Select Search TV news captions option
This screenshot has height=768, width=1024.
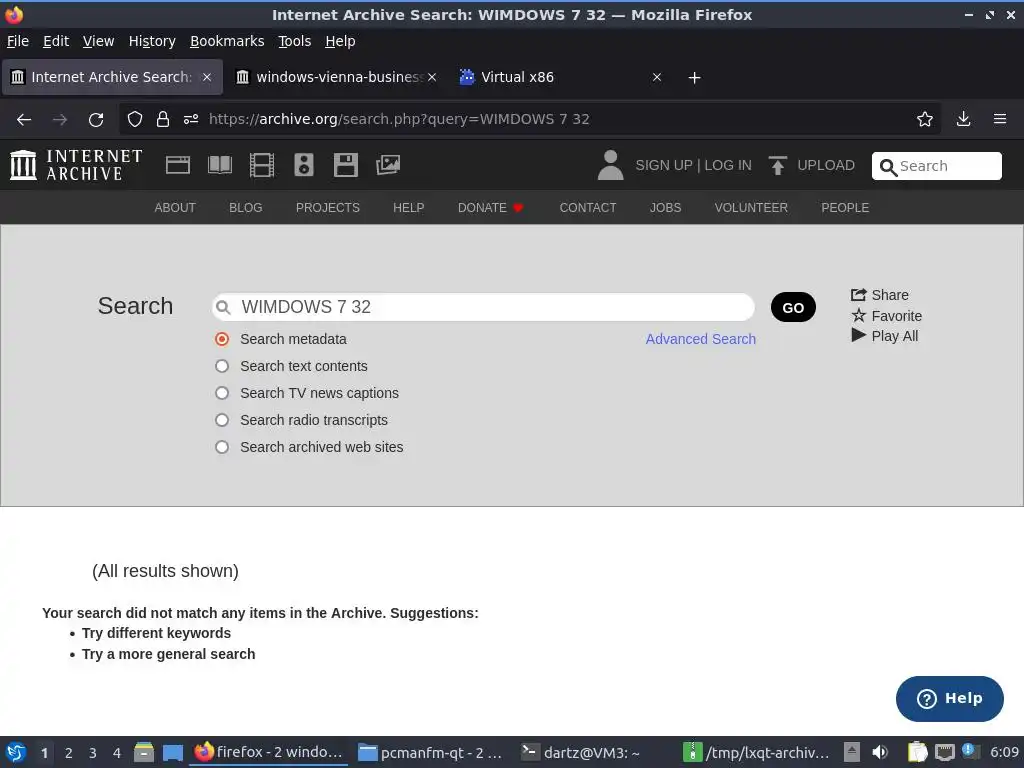(222, 393)
